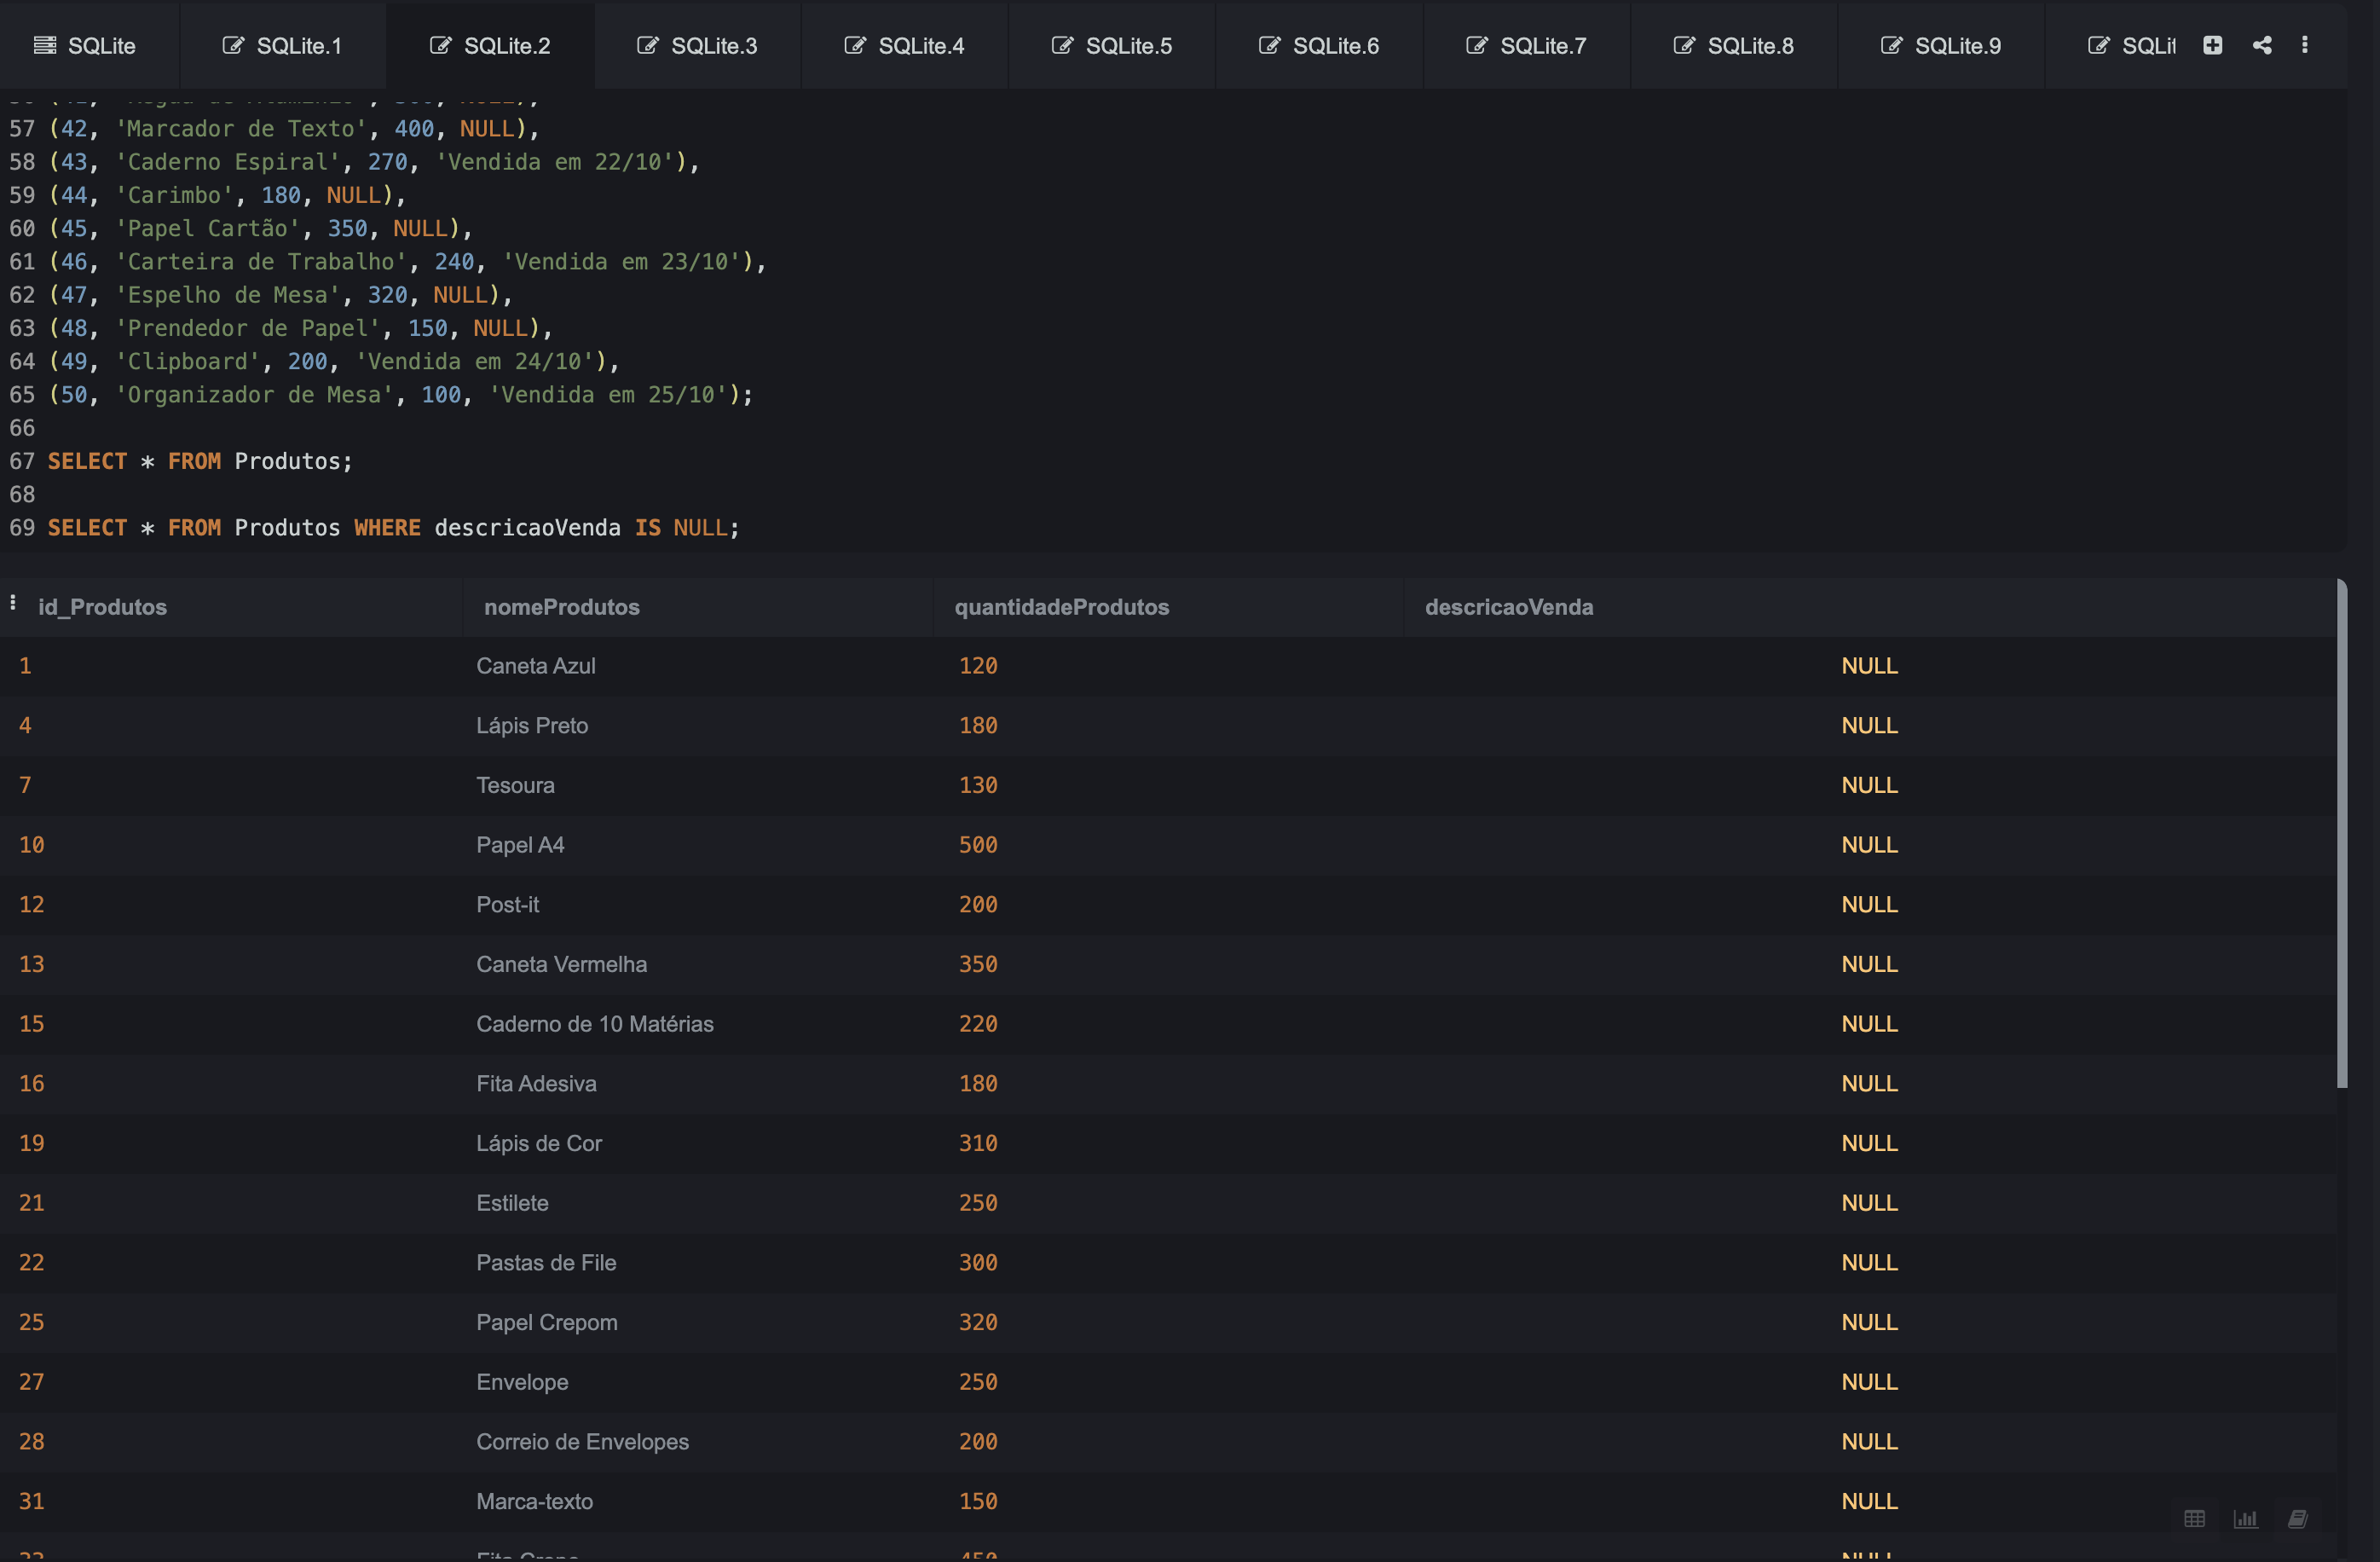Click the 'Caneta Vermelha' cell
The width and height of the screenshot is (2380, 1562).
561,965
